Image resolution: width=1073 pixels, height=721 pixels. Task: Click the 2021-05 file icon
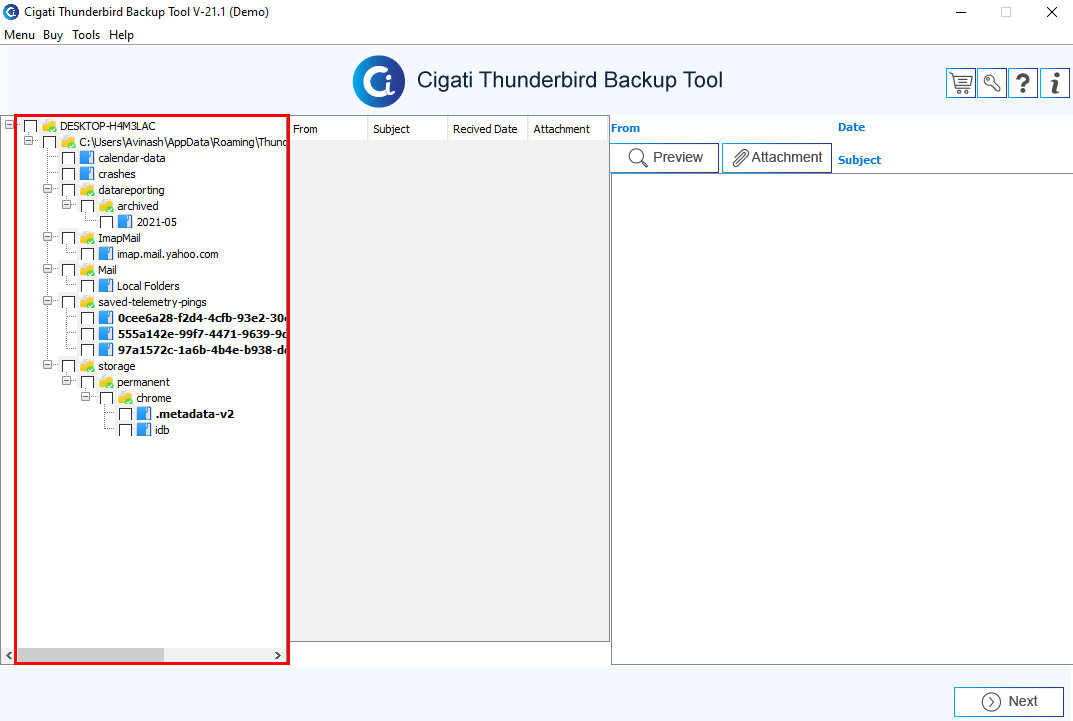tap(125, 222)
